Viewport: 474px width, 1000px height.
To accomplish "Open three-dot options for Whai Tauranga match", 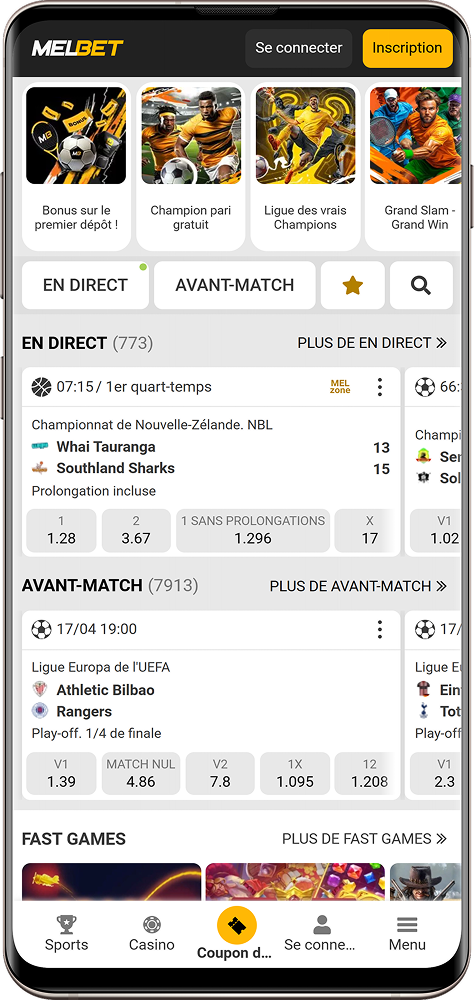I will (x=380, y=387).
